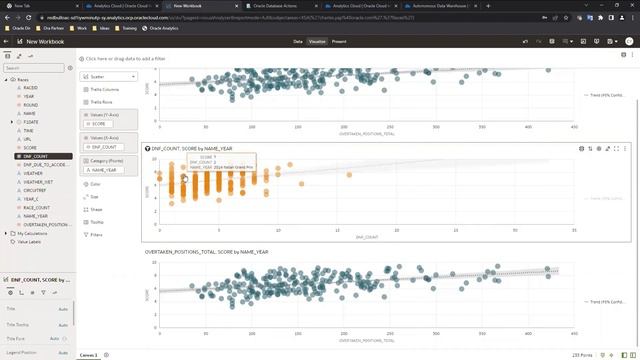This screenshot has width=640, height=360.
Task: Select the SCORE column in data tree
Action: (30, 148)
